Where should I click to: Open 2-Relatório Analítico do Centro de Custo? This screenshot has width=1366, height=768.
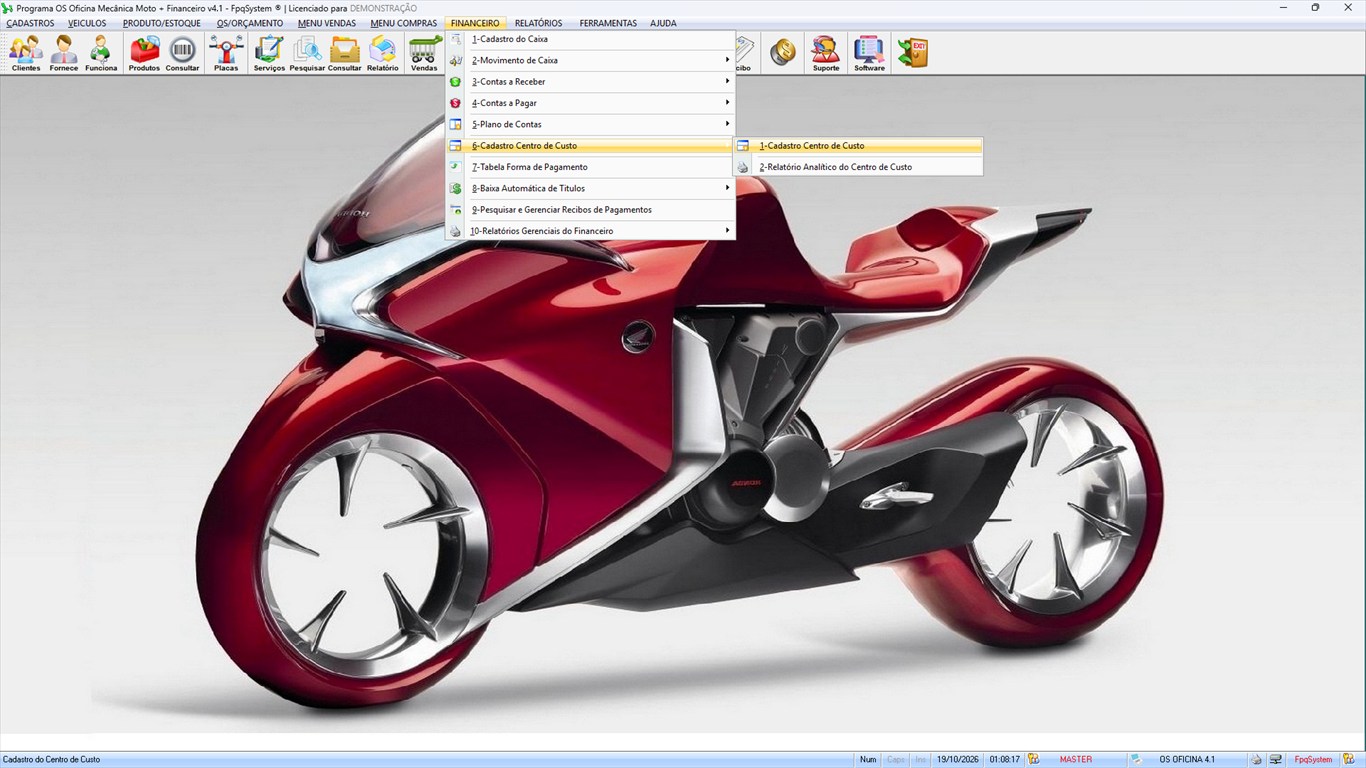tap(859, 167)
